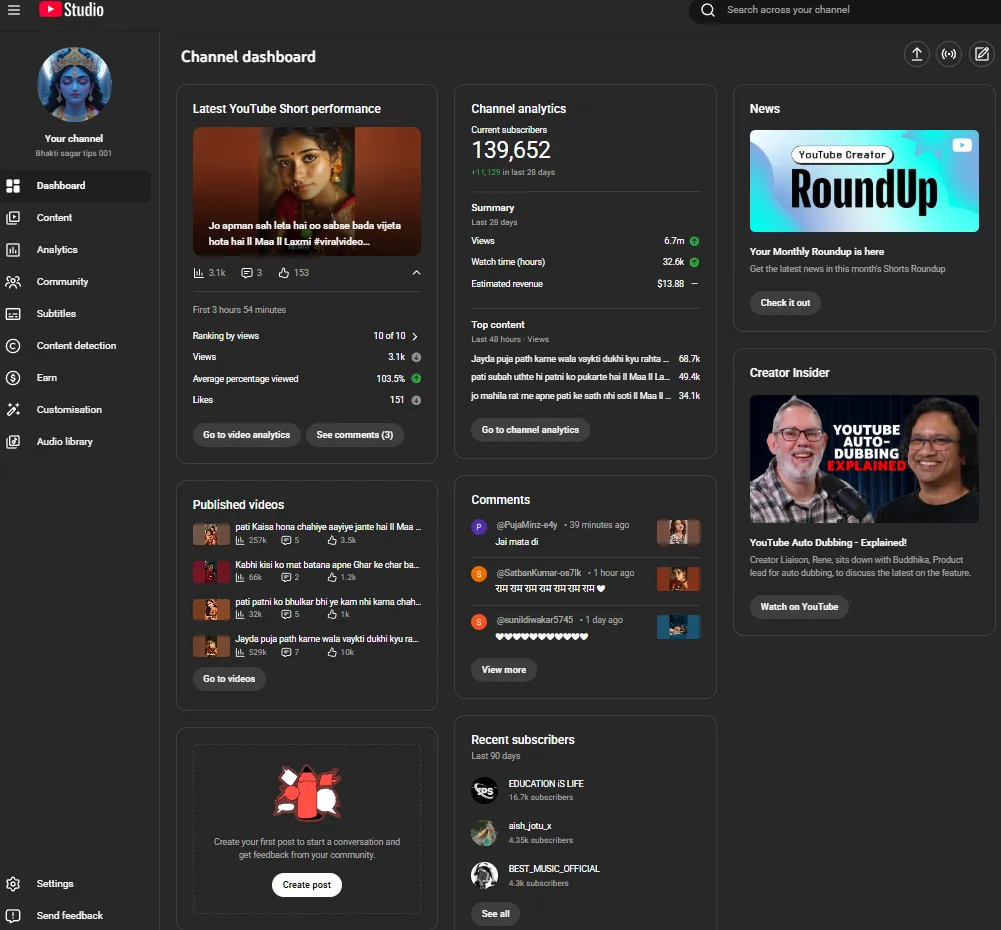Click Go to channel analytics button
Image resolution: width=1001 pixels, height=930 pixels.
pos(531,430)
